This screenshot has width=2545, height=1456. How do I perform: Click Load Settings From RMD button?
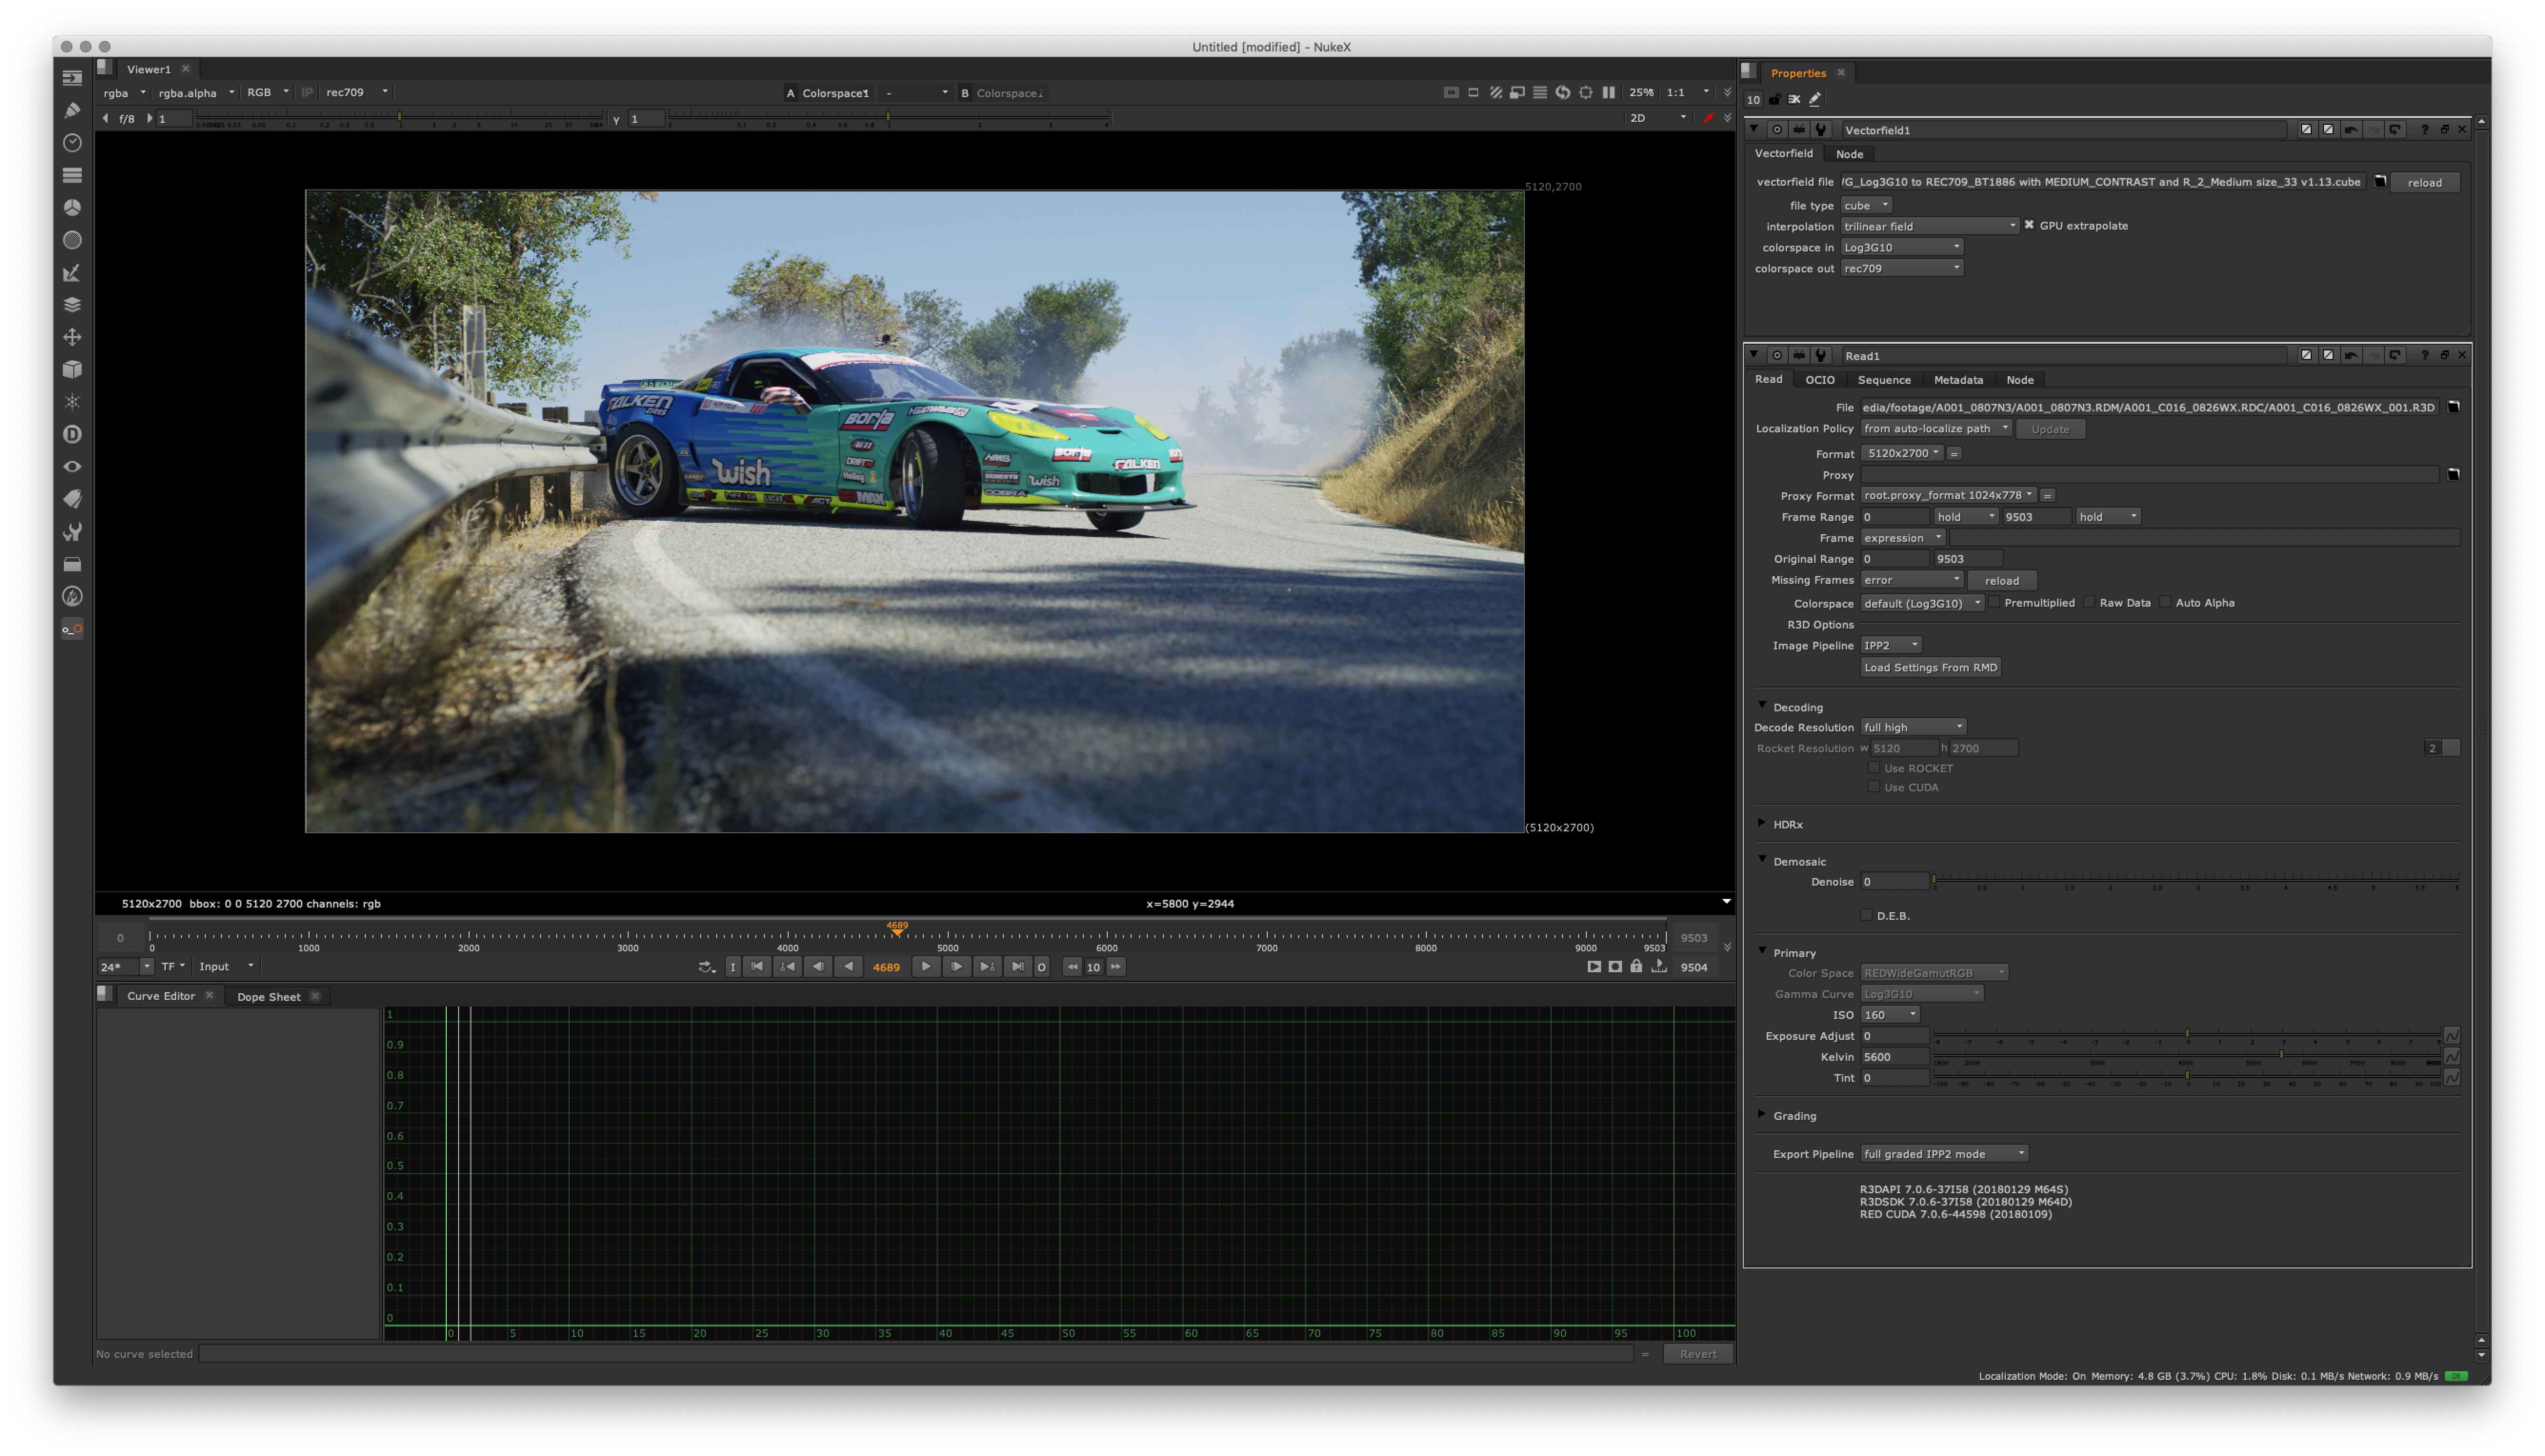point(1930,668)
